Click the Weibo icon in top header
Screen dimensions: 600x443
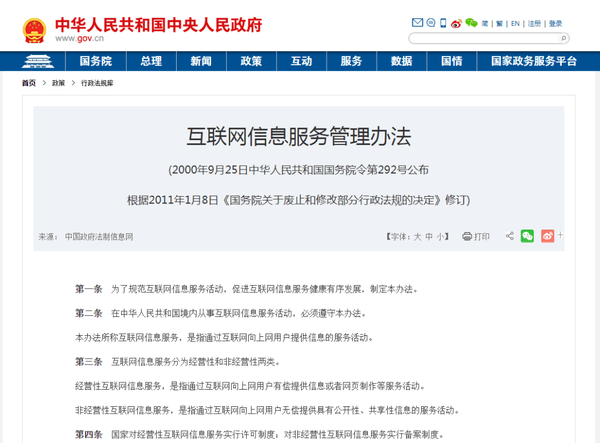tap(456, 23)
